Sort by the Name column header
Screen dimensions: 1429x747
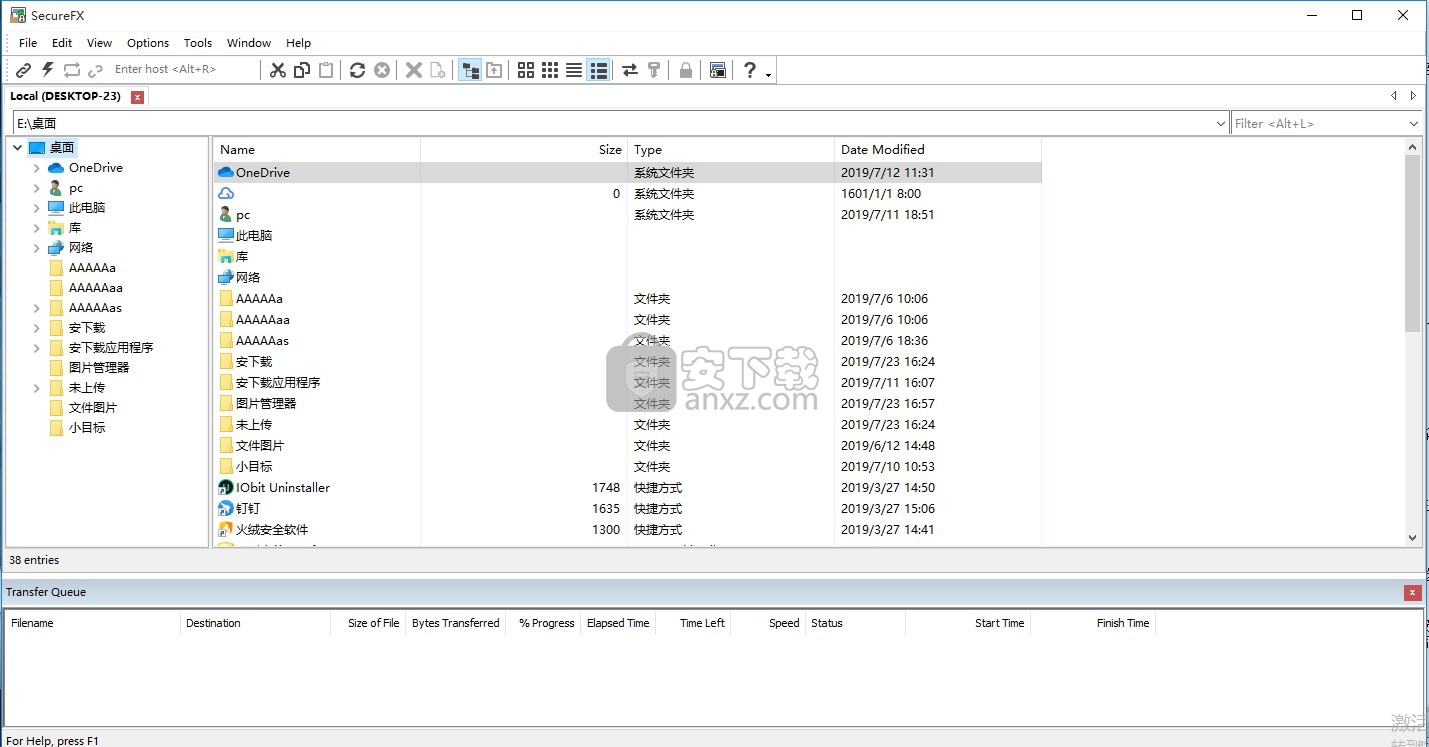317,149
